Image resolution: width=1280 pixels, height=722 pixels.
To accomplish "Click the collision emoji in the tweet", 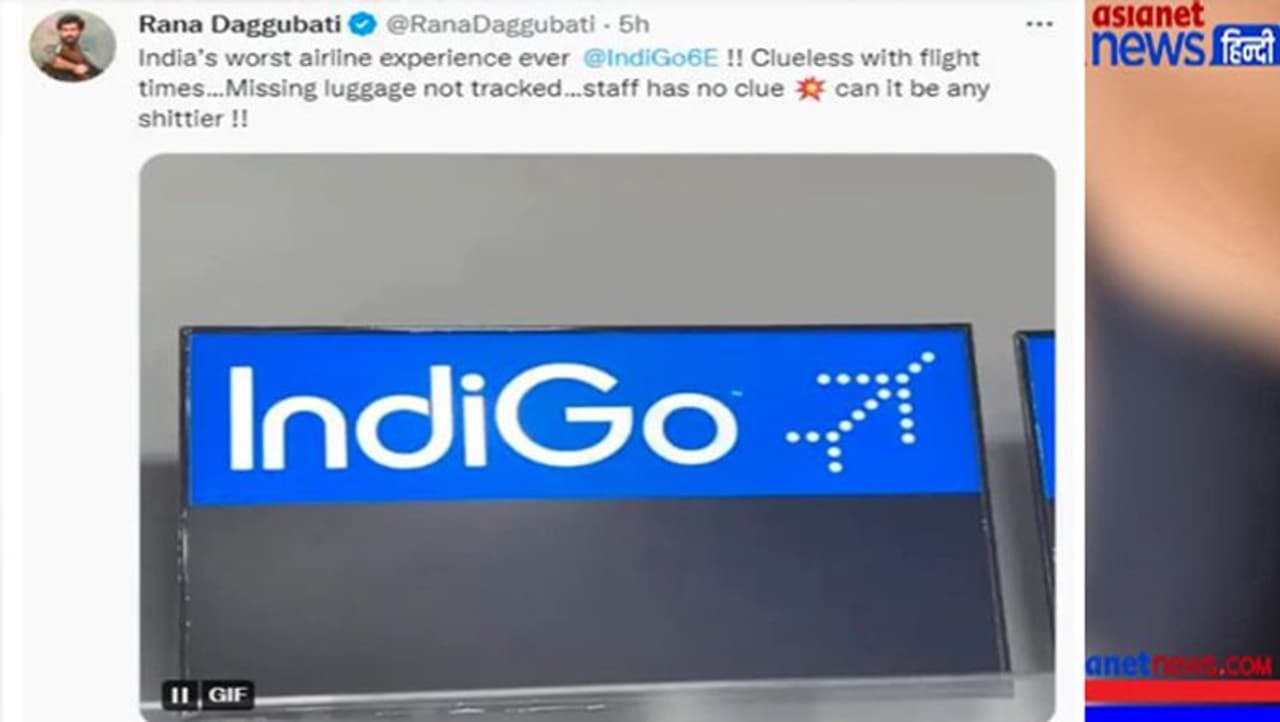I will [810, 89].
